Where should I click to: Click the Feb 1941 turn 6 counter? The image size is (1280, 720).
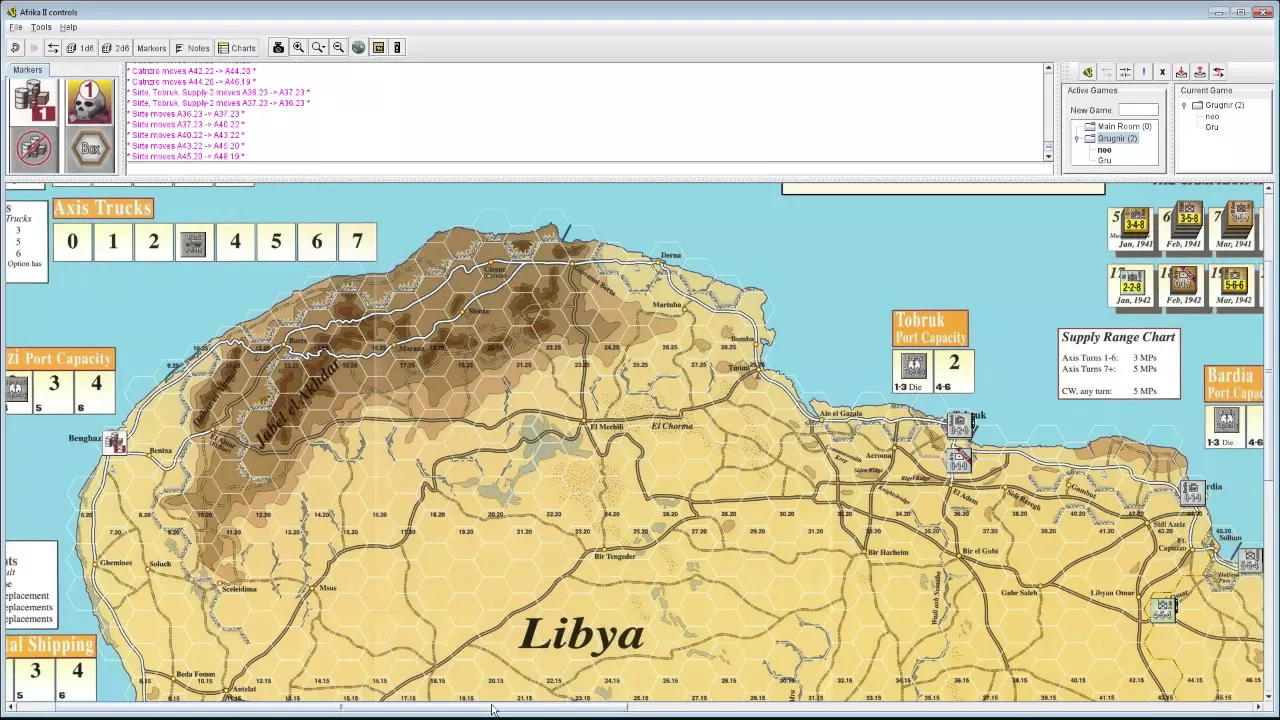(x=1187, y=221)
